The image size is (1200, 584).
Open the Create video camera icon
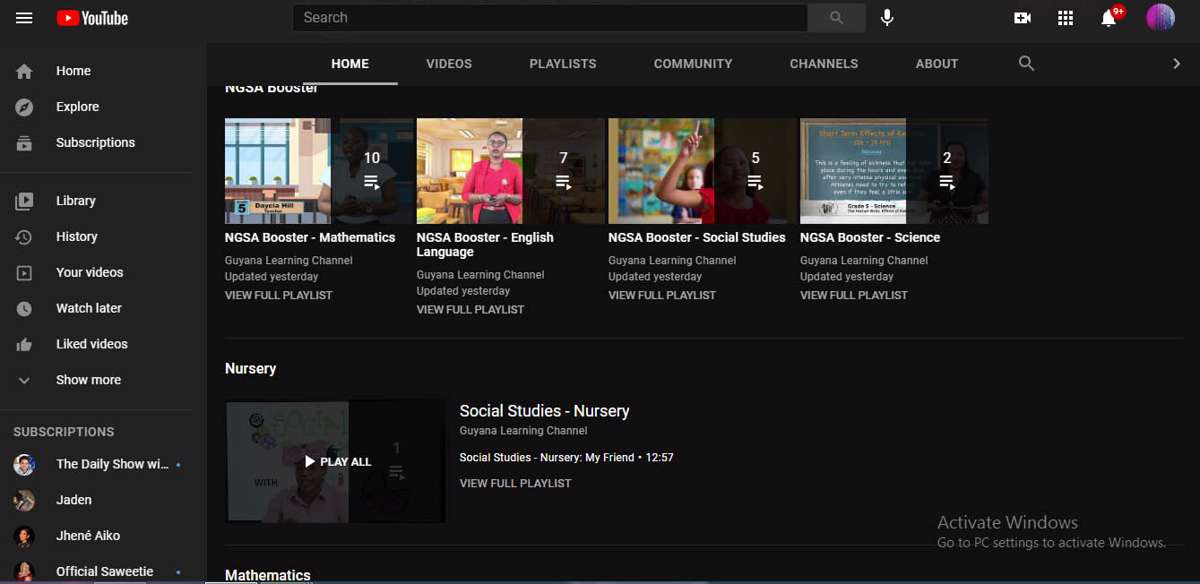coord(1022,18)
